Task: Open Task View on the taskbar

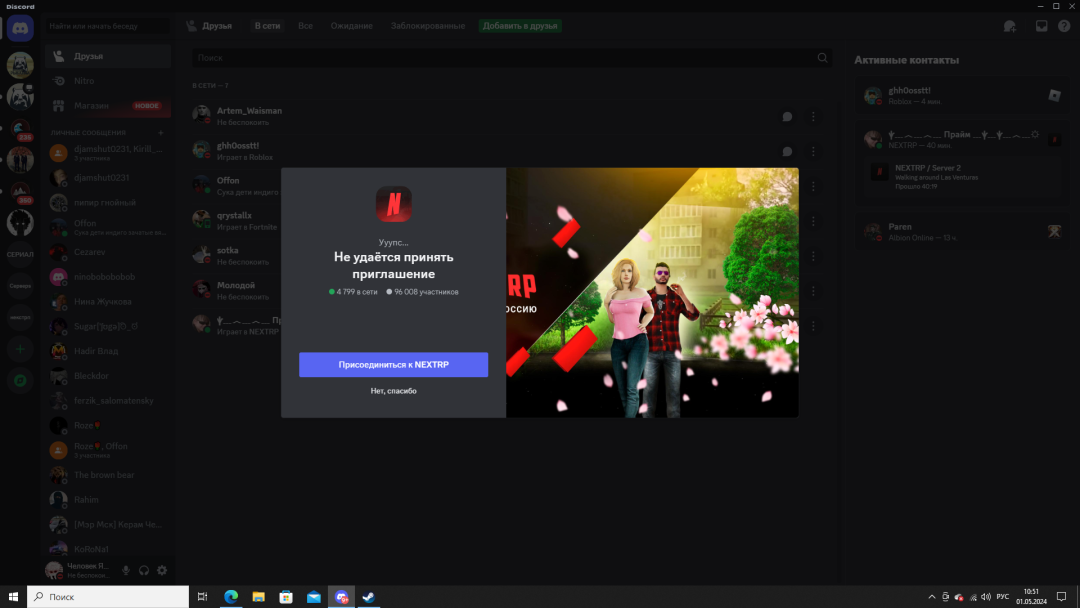Action: tap(202, 597)
